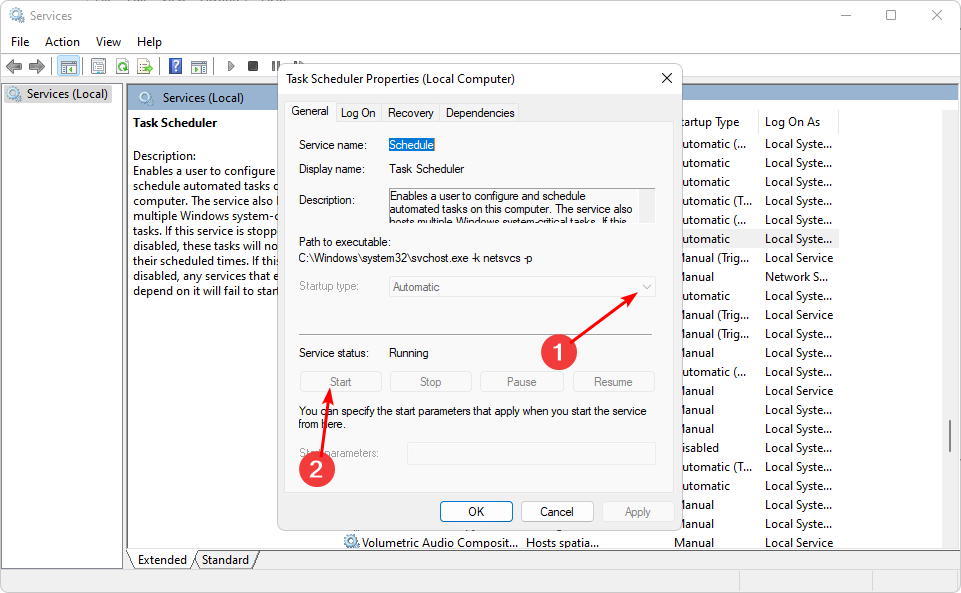Minimize the Services window
This screenshot has width=961, height=593.
point(846,15)
